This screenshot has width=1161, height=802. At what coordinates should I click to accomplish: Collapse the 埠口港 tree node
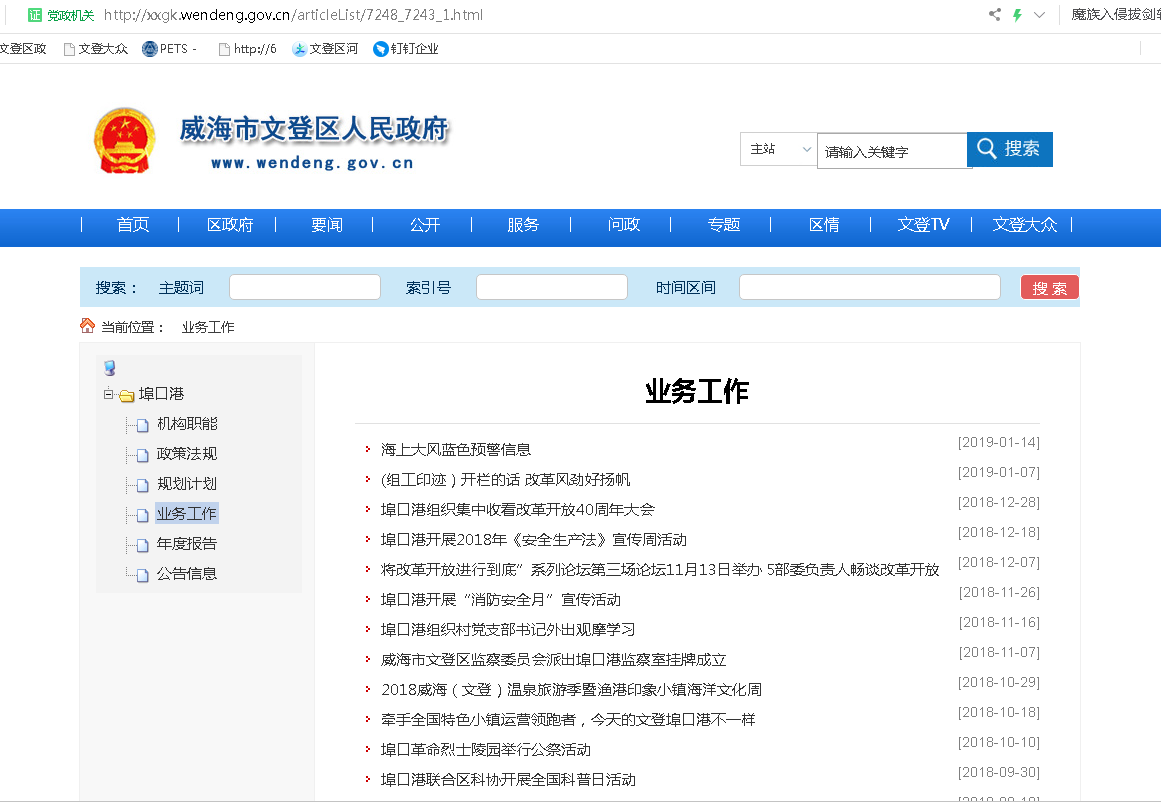(x=108, y=394)
